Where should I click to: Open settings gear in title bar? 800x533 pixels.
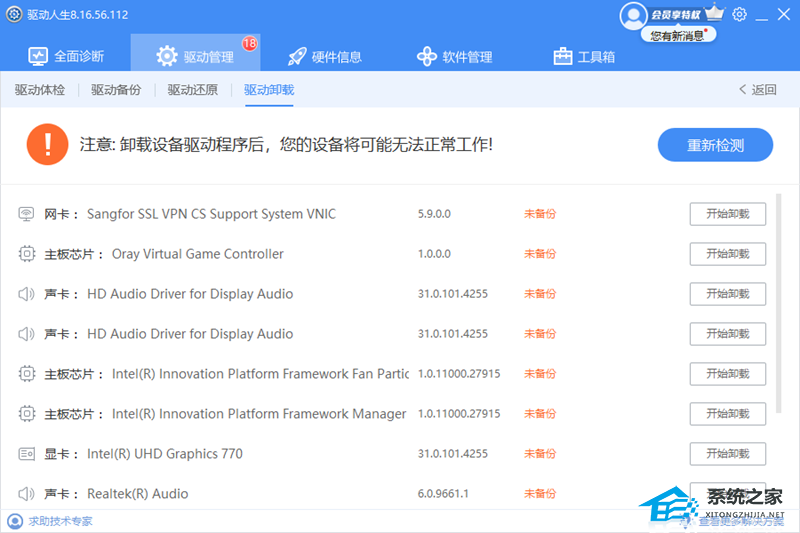click(x=739, y=14)
